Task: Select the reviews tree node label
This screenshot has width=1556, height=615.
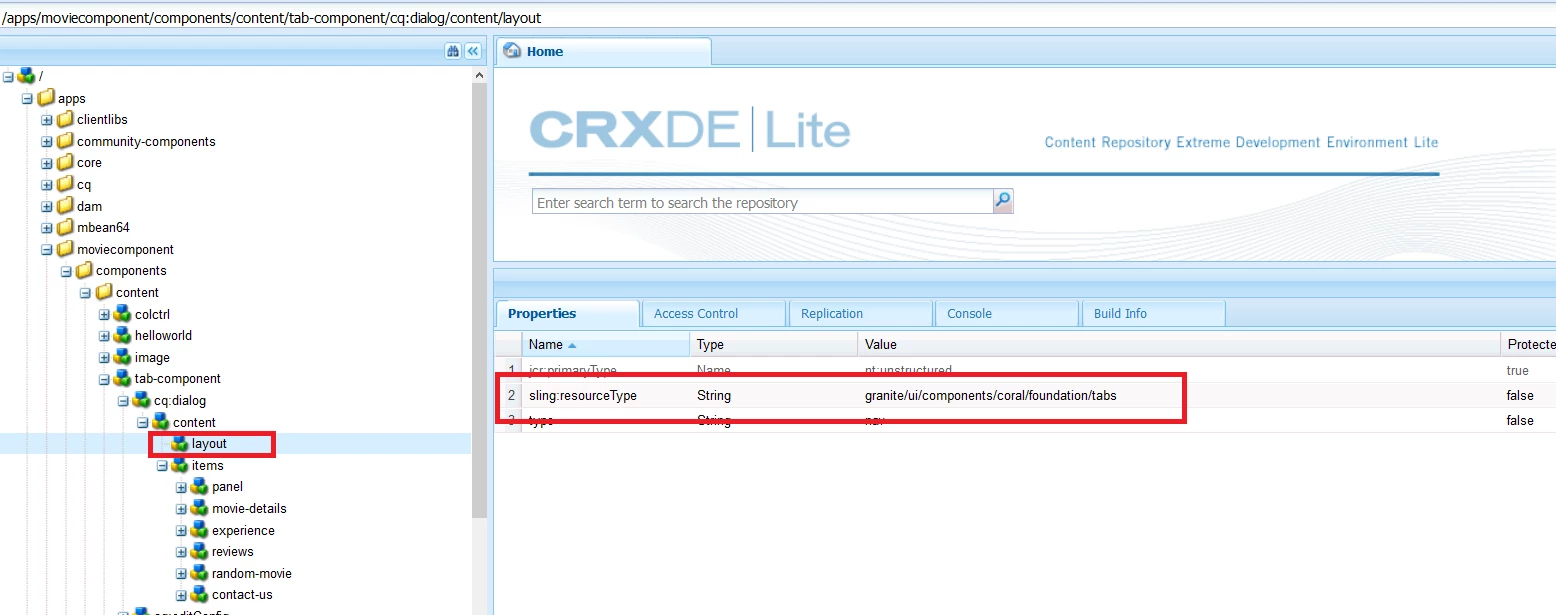Action: 232,551
